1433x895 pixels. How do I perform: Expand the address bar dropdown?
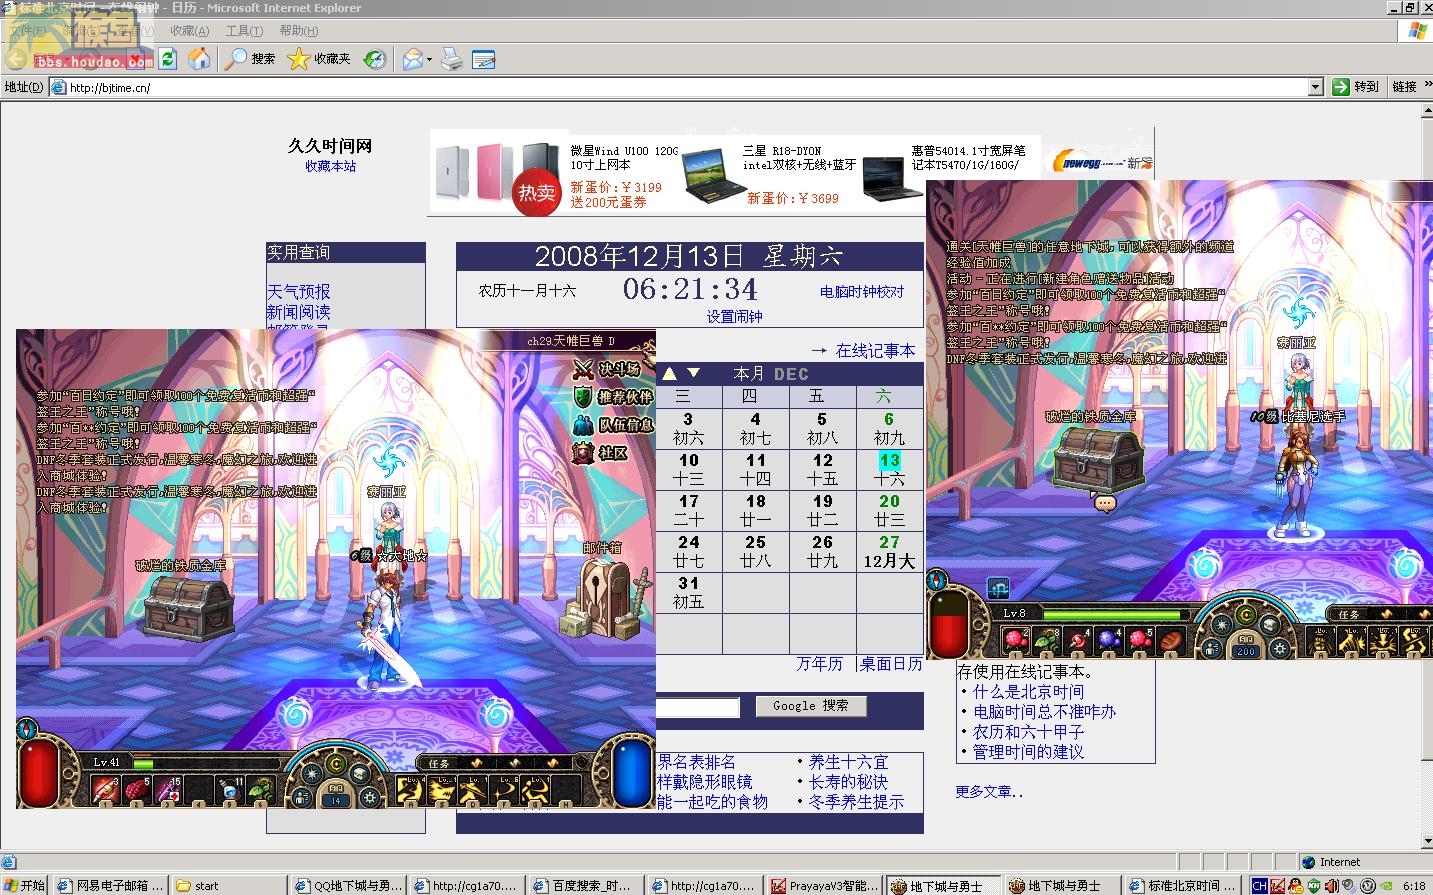pyautogui.click(x=1316, y=87)
